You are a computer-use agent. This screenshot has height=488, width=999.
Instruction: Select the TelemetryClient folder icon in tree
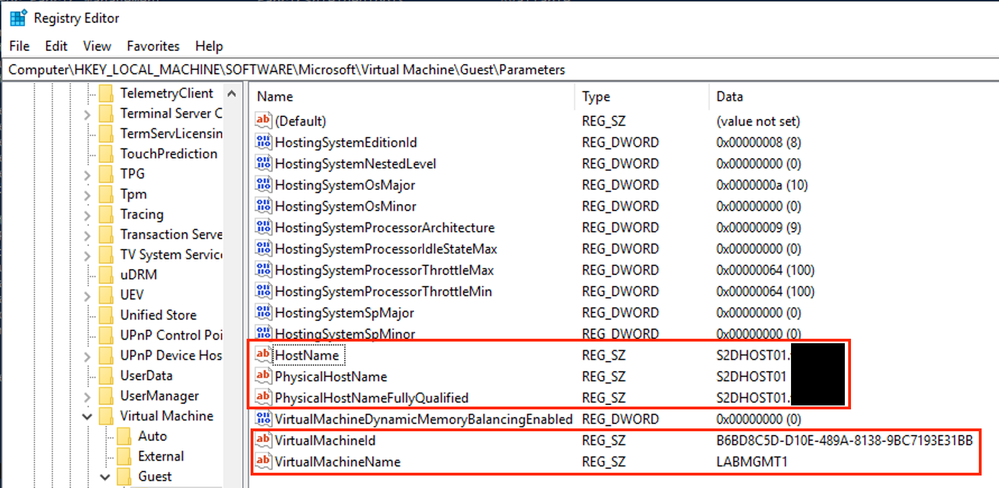106,93
